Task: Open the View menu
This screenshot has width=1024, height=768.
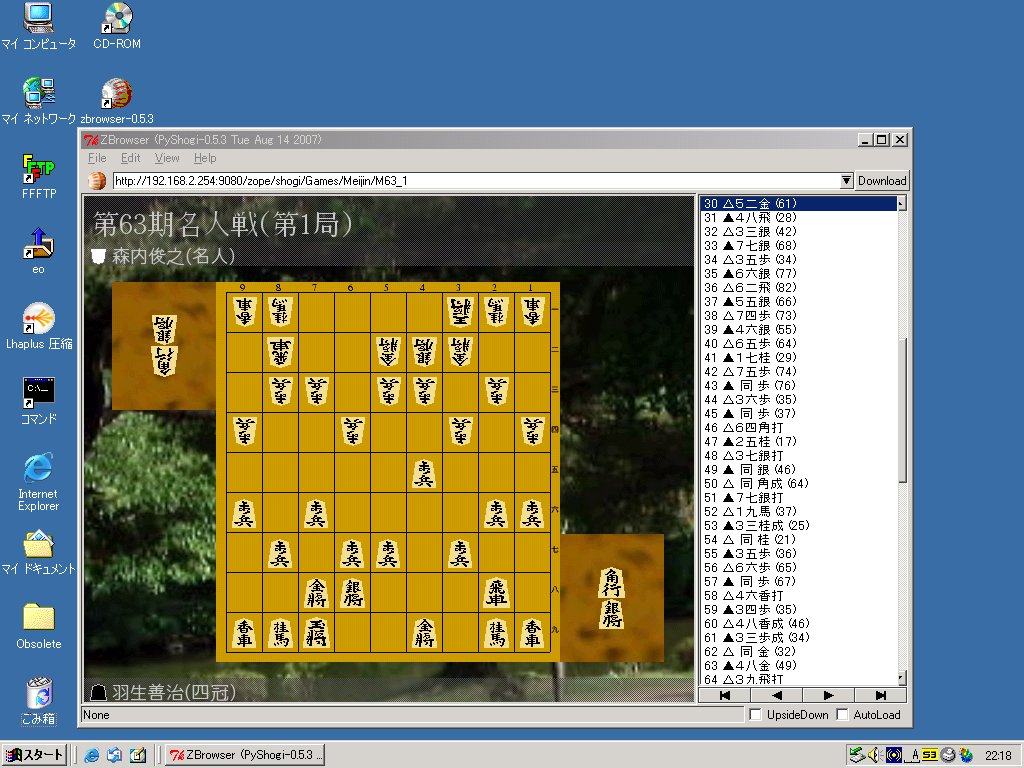Action: tap(167, 158)
